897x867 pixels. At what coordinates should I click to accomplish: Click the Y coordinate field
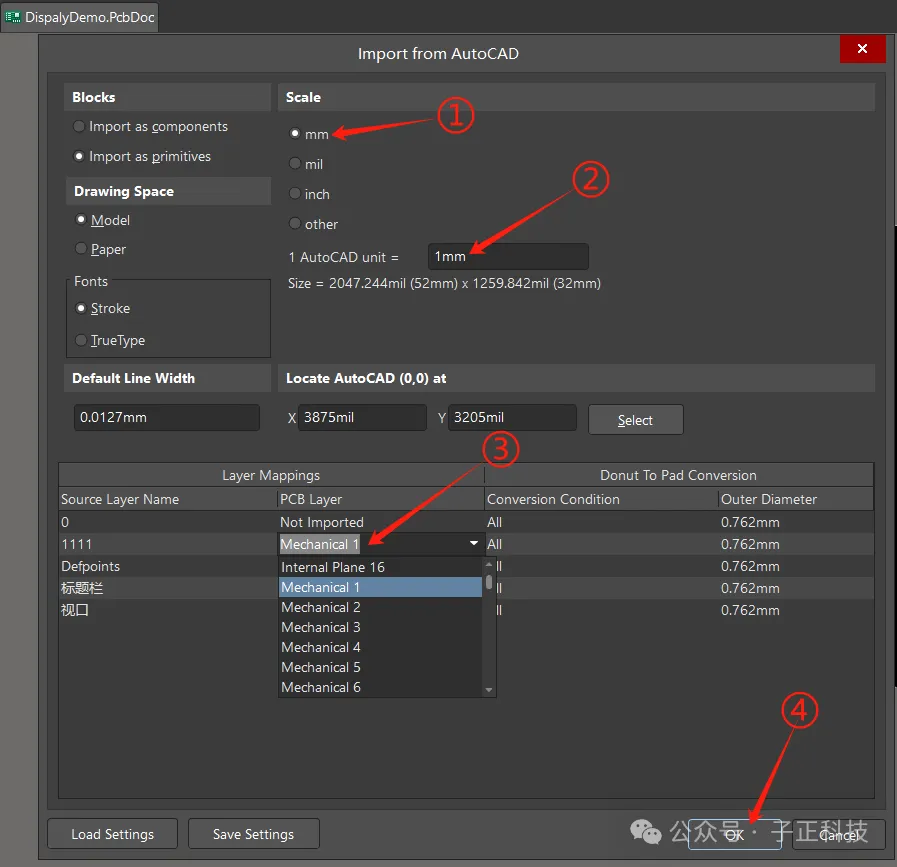tap(512, 417)
